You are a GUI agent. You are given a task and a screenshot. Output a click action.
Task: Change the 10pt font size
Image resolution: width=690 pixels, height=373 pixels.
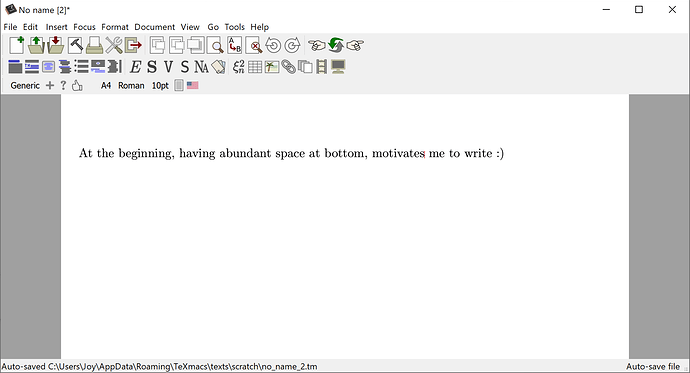[x=160, y=85]
